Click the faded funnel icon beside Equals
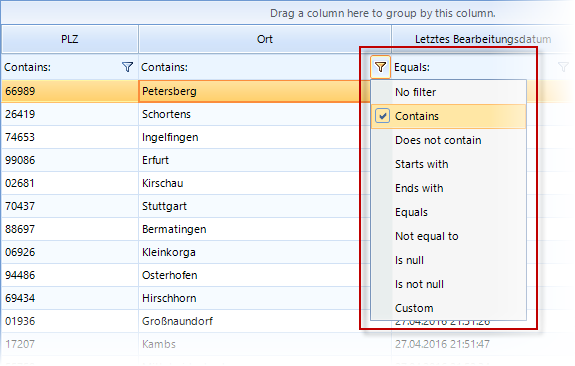The width and height of the screenshot is (575, 366). coord(563,67)
